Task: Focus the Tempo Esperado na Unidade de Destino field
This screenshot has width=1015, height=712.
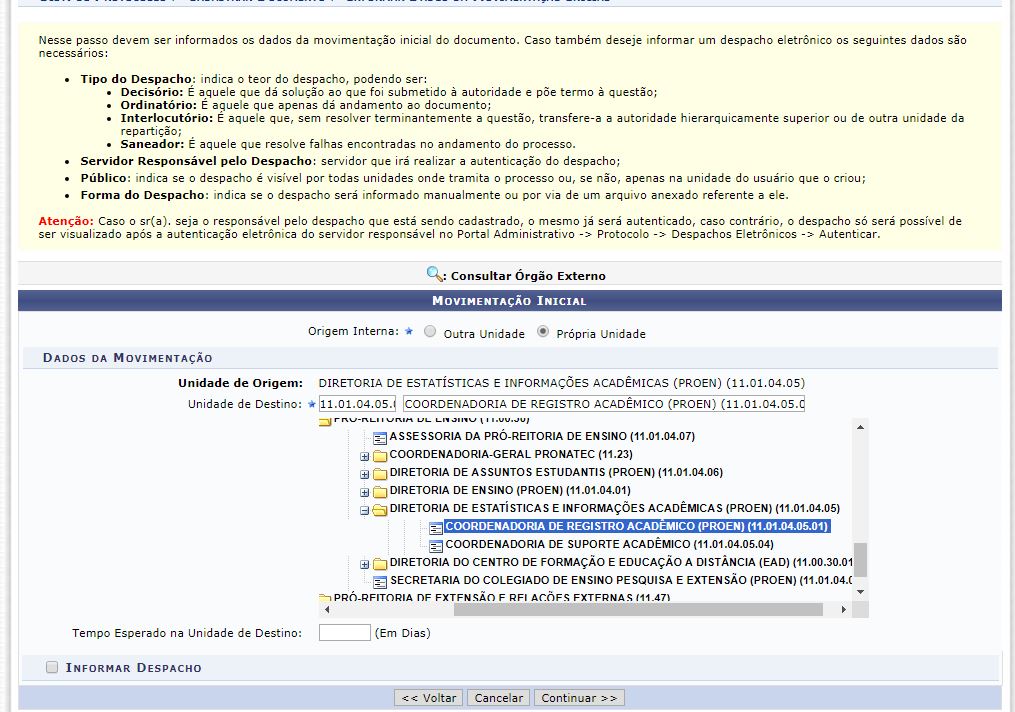Action: pos(344,632)
